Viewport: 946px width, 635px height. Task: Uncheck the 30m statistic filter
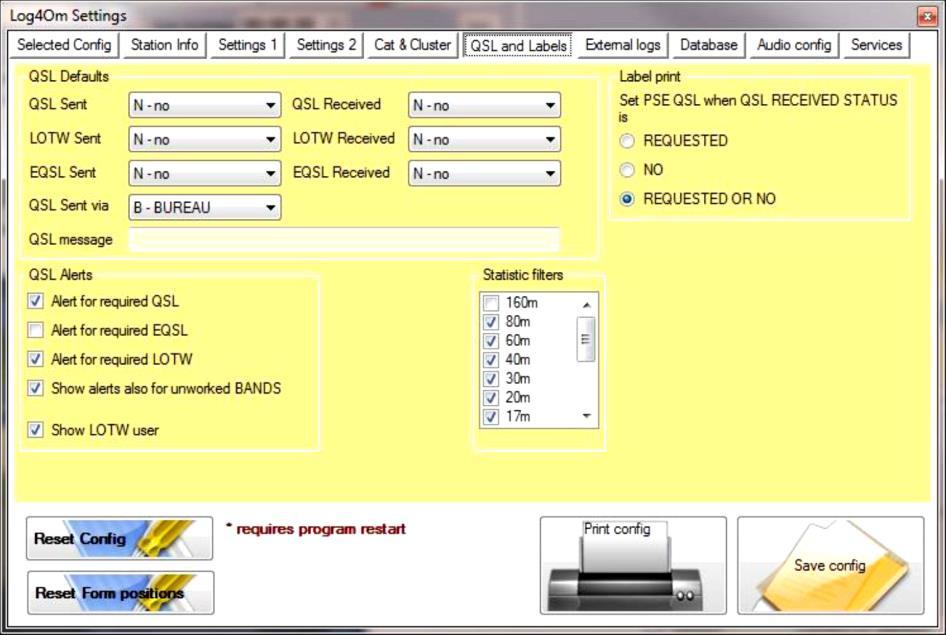[x=491, y=379]
